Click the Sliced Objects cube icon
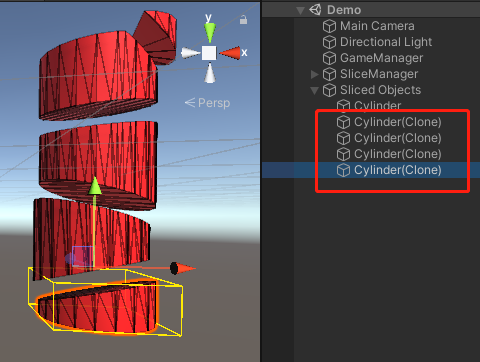 [329, 90]
